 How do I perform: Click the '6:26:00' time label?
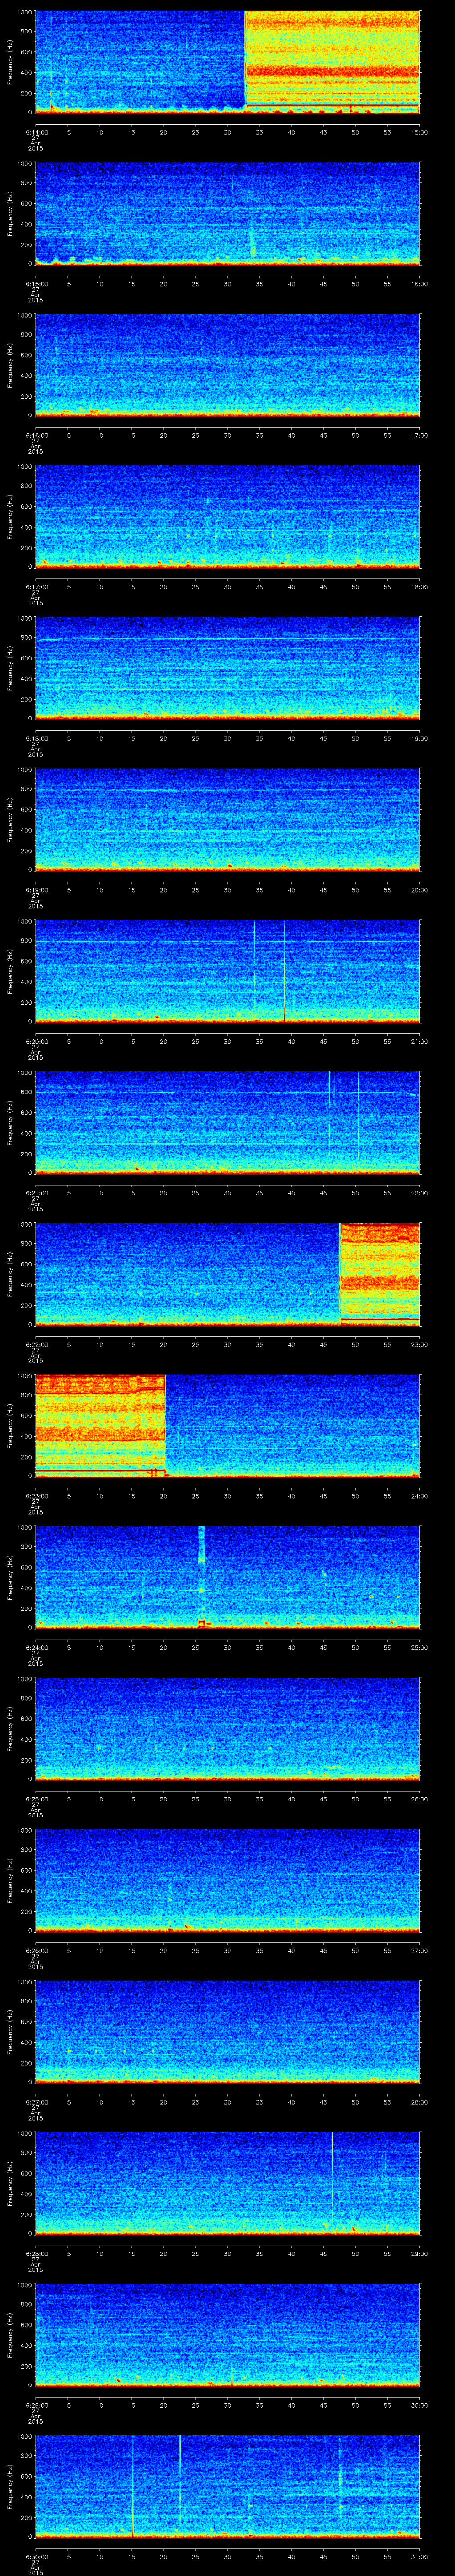pyautogui.click(x=36, y=1949)
